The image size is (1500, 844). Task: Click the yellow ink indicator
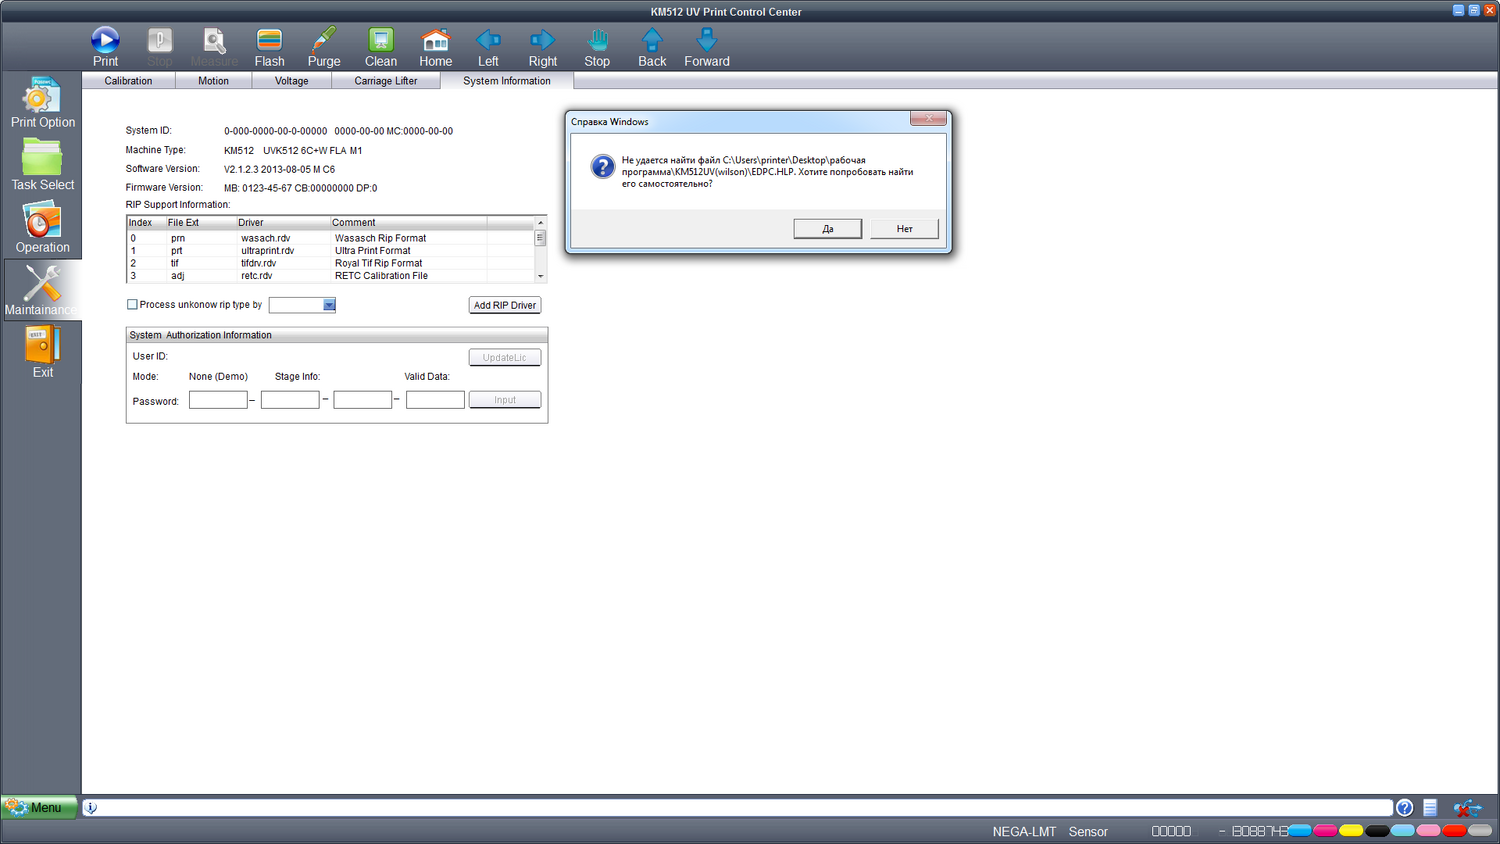(x=1351, y=831)
